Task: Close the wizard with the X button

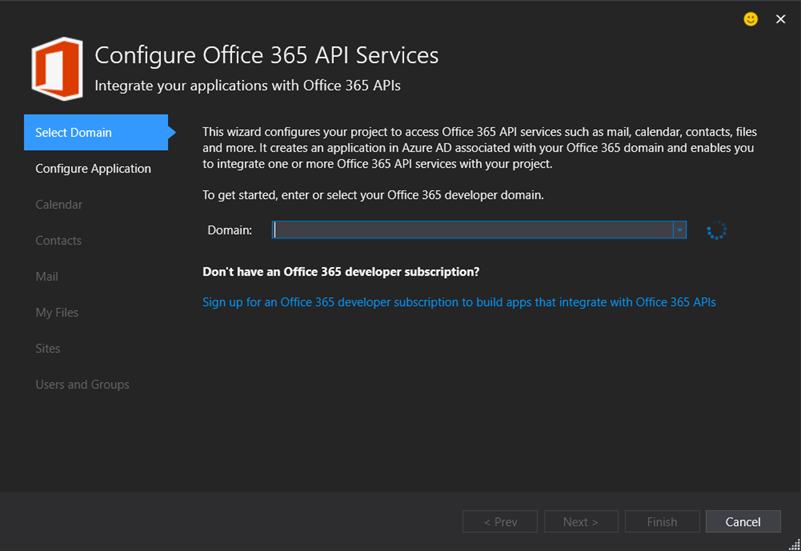Action: pyautogui.click(x=781, y=19)
